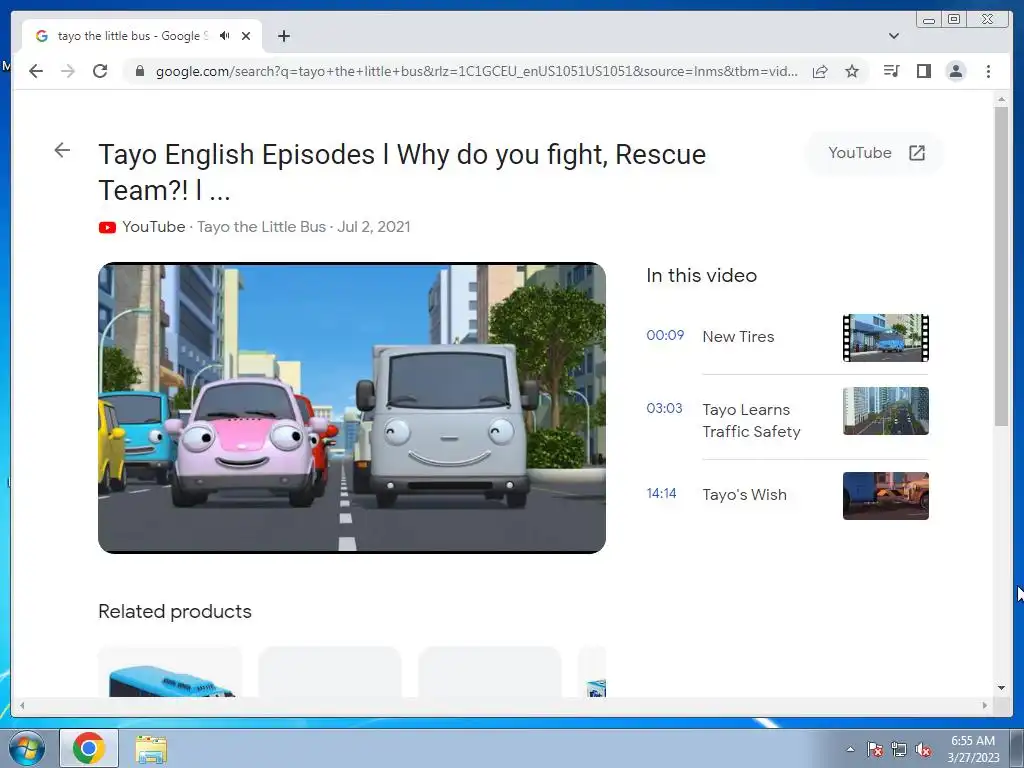Click the 'Jul 2, 2021' date text

374,227
